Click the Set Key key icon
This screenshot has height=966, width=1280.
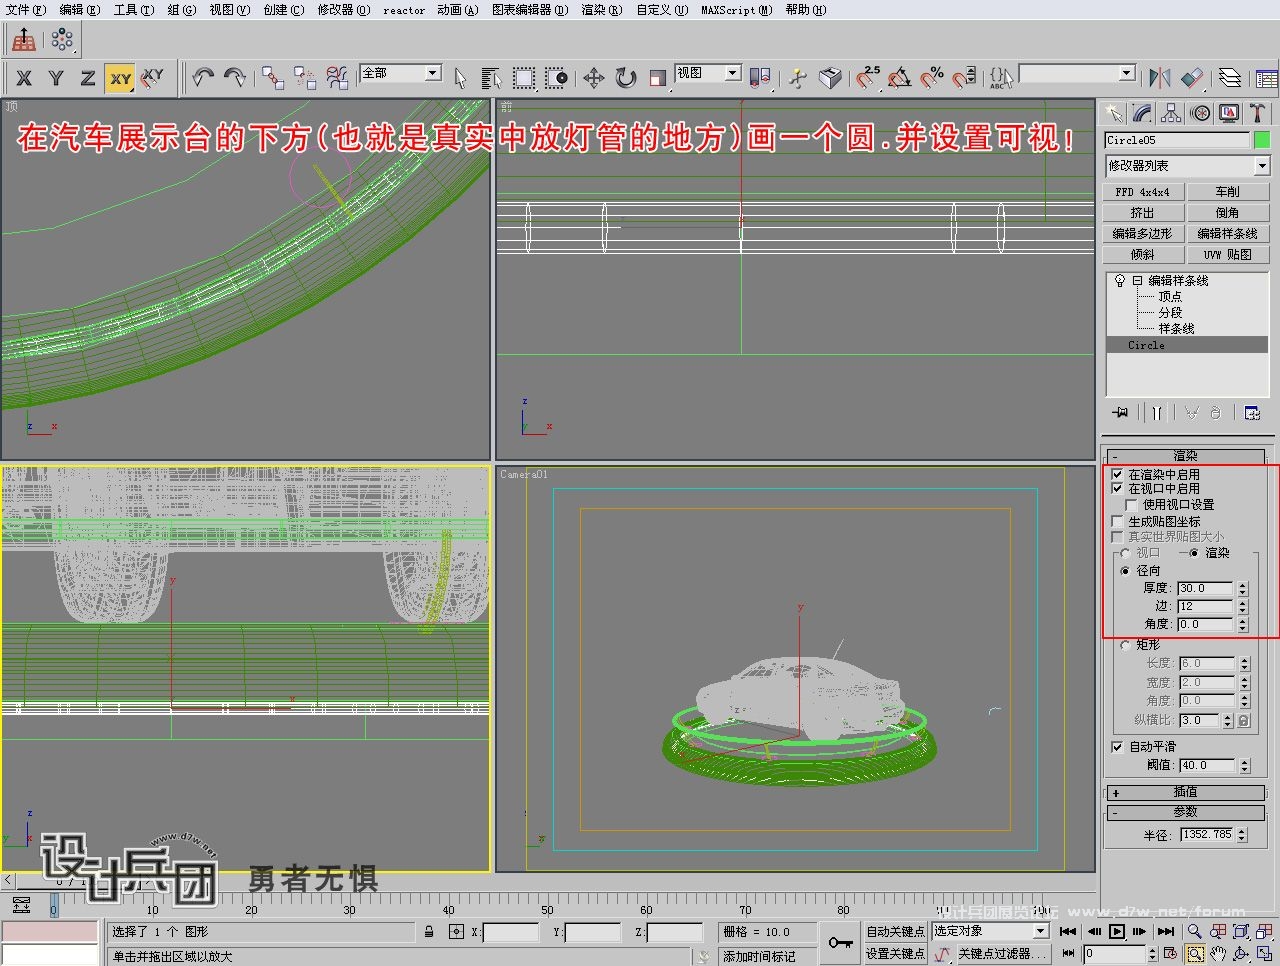pyautogui.click(x=841, y=942)
